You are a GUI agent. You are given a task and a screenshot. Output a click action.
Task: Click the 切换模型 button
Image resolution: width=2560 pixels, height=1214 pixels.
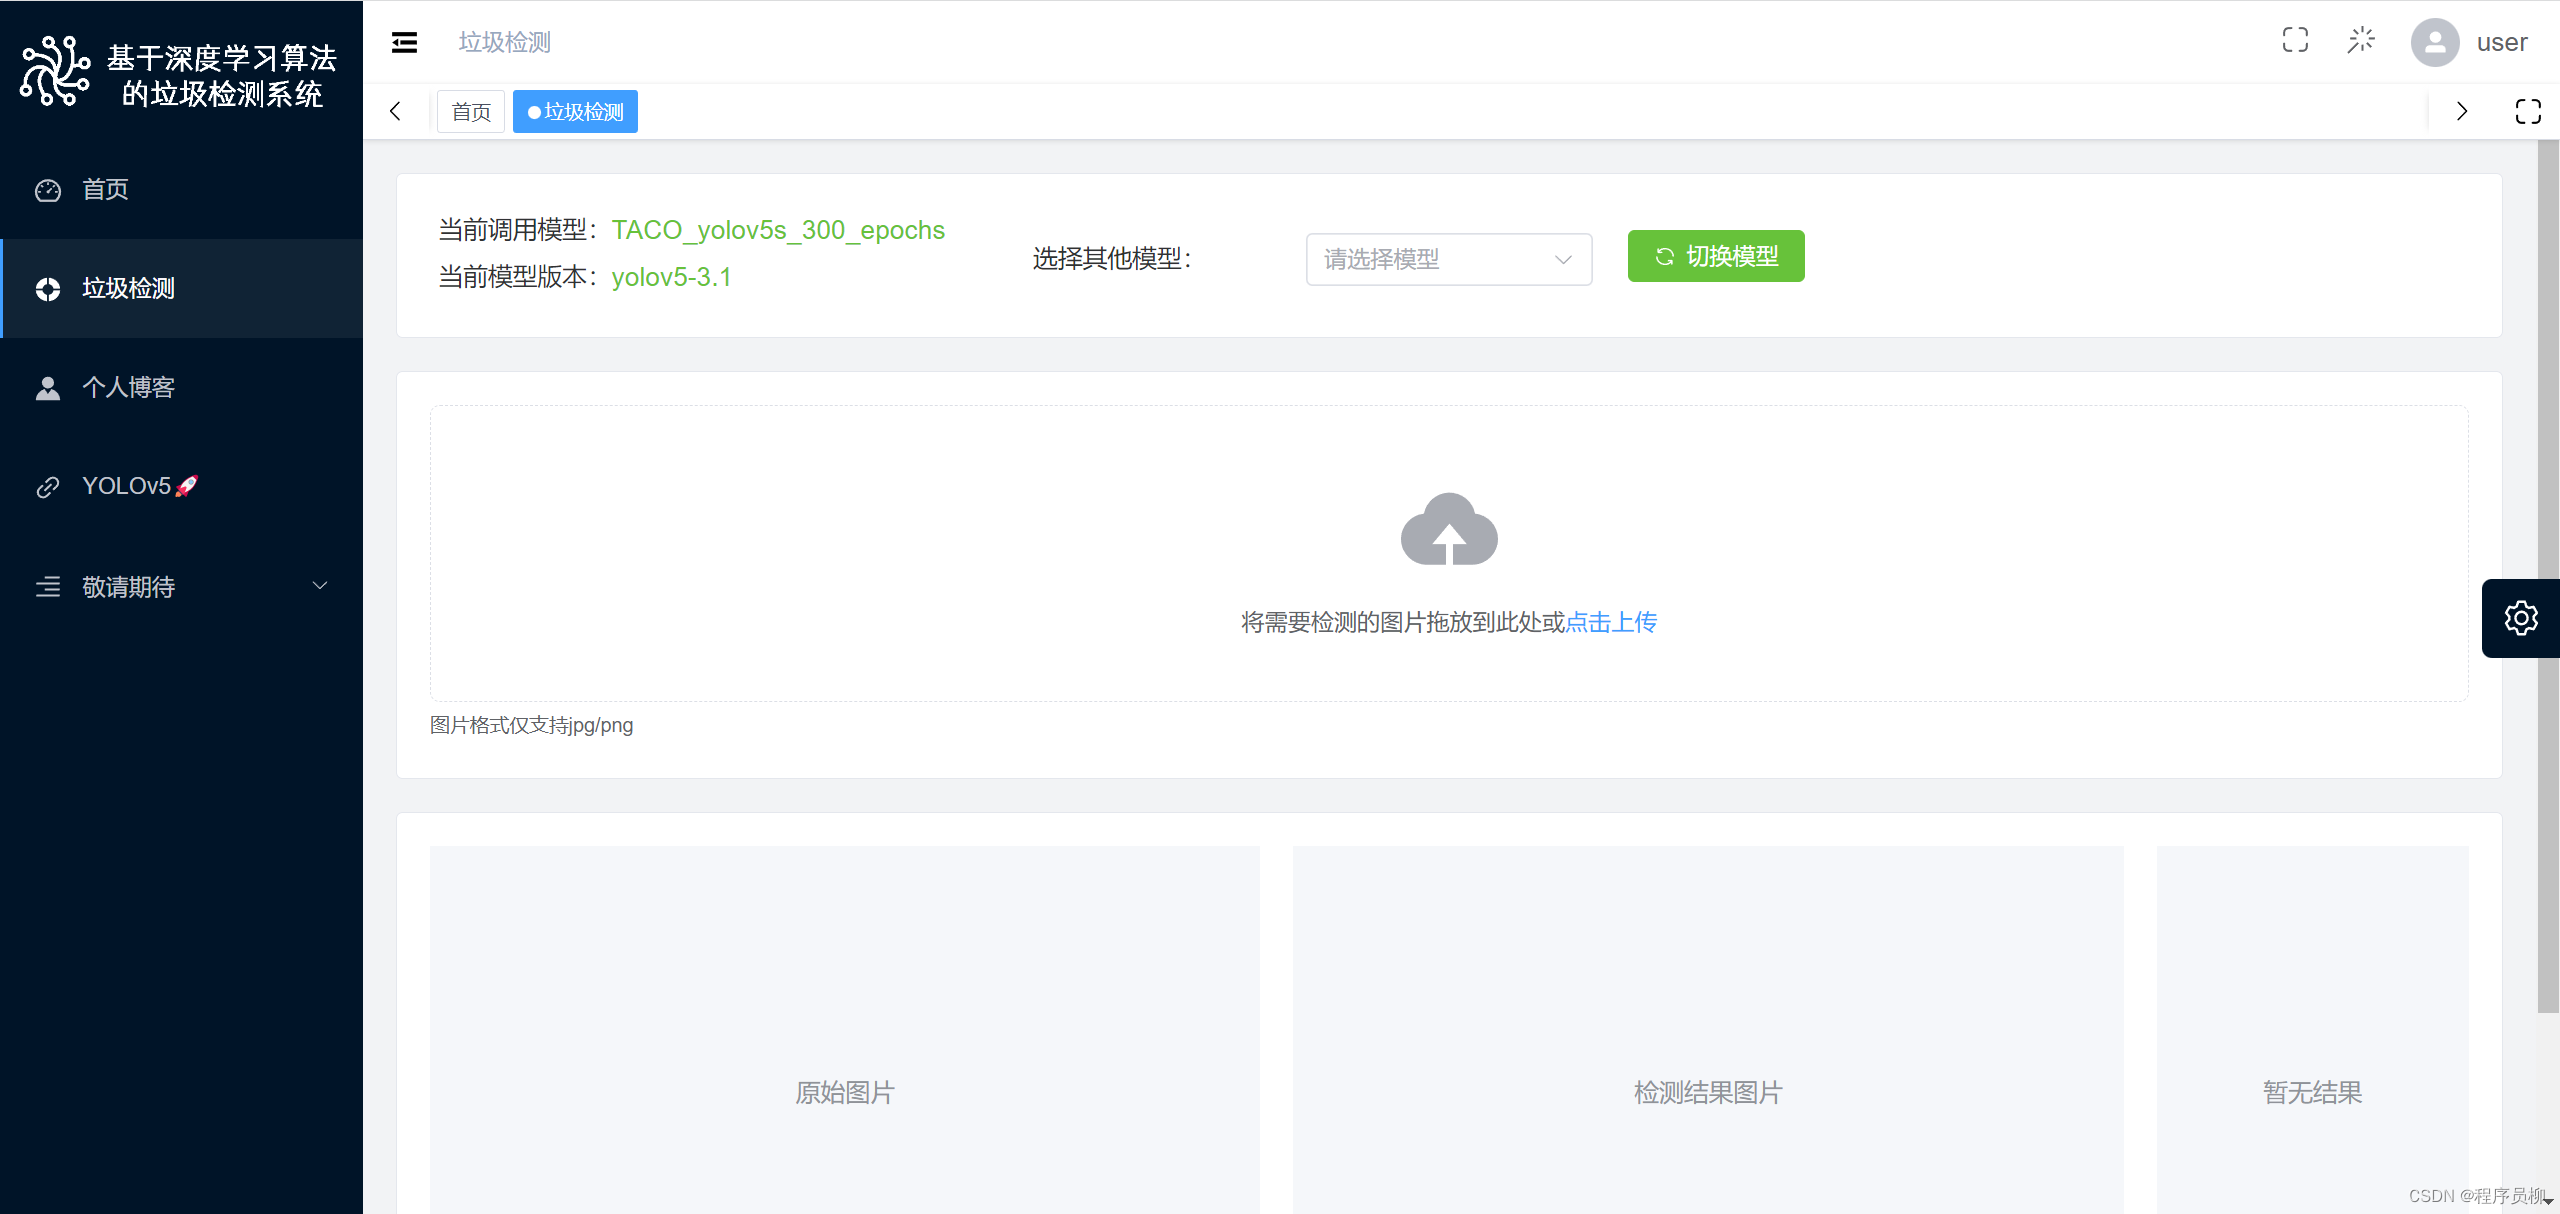coord(1716,256)
